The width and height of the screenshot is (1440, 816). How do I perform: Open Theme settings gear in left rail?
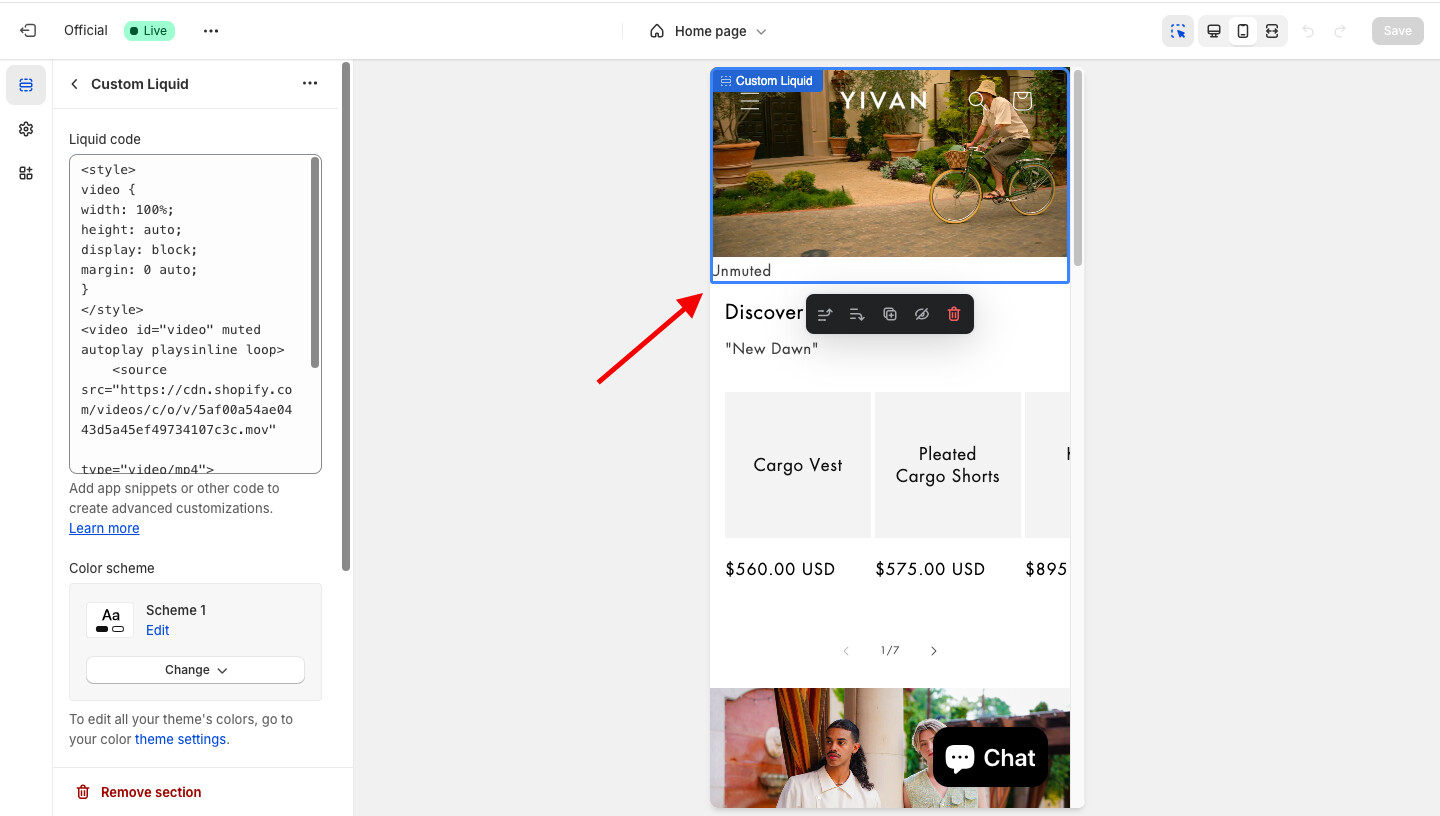(x=26, y=129)
